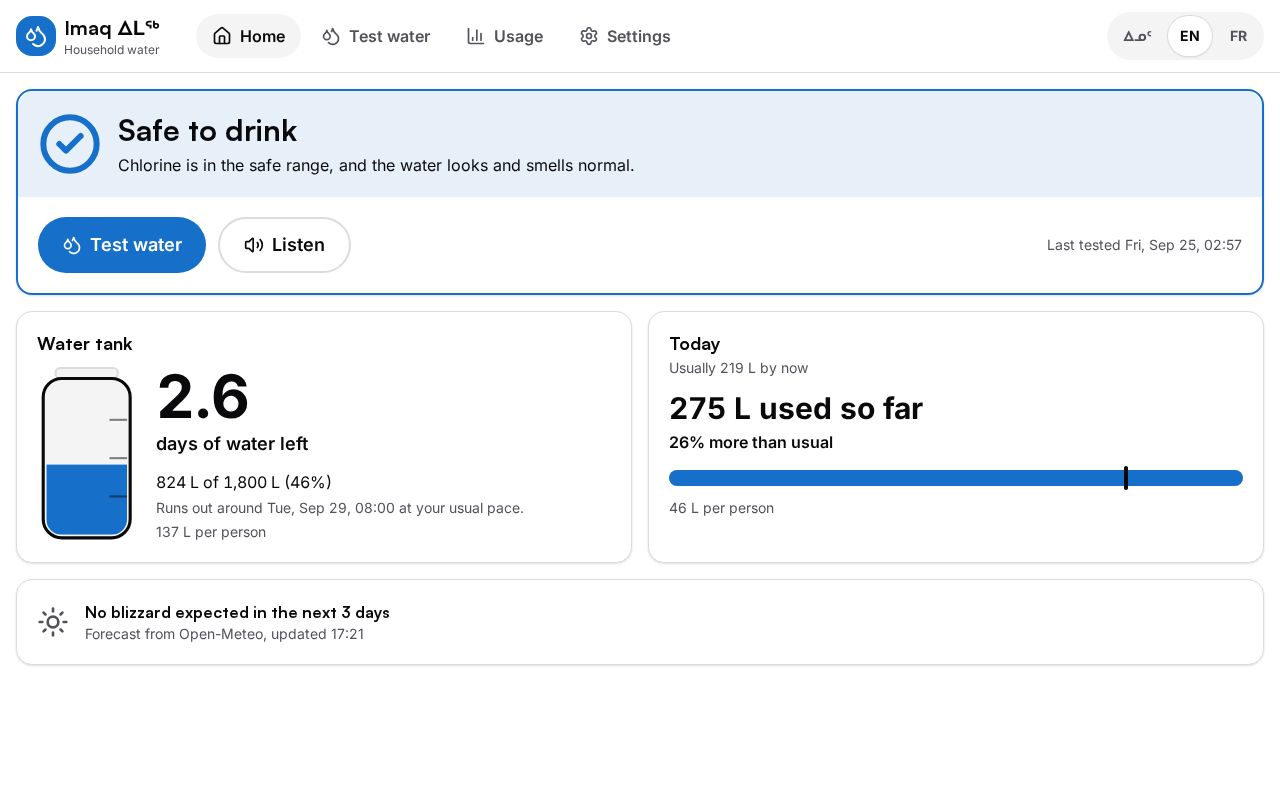
Task: Open the Usage tab
Action: pyautogui.click(x=505, y=36)
